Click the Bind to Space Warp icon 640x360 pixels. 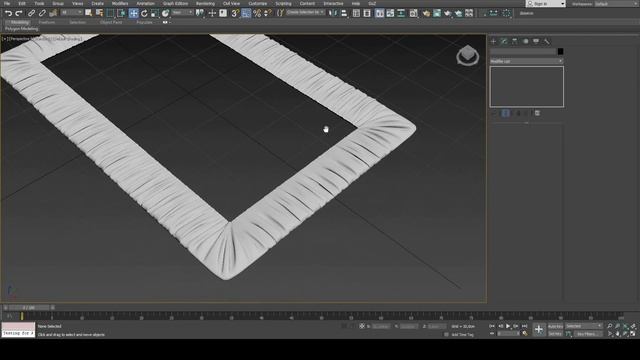(x=53, y=13)
